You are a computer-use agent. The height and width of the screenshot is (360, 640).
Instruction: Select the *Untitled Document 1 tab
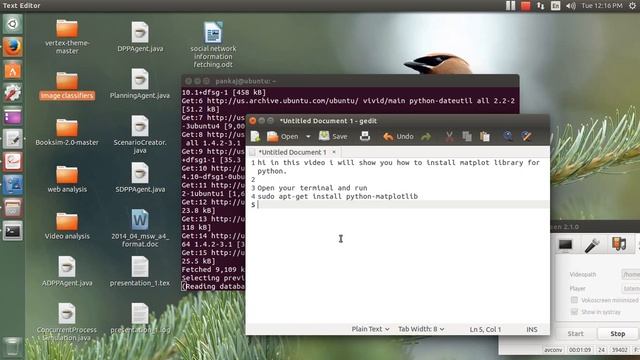292,152
